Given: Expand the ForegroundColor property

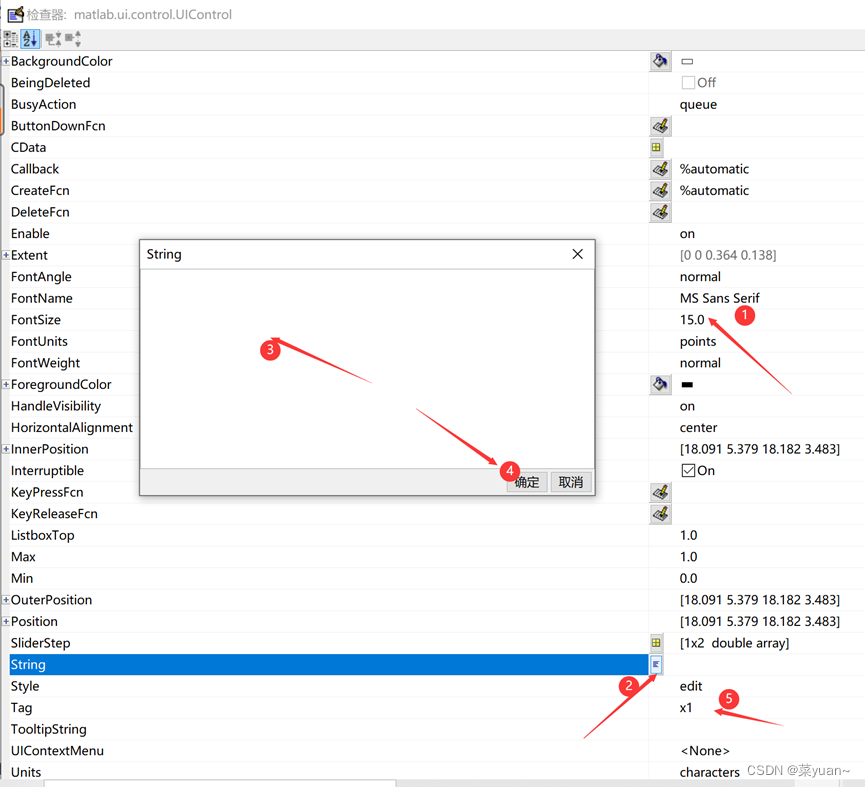Looking at the screenshot, I should (6, 384).
